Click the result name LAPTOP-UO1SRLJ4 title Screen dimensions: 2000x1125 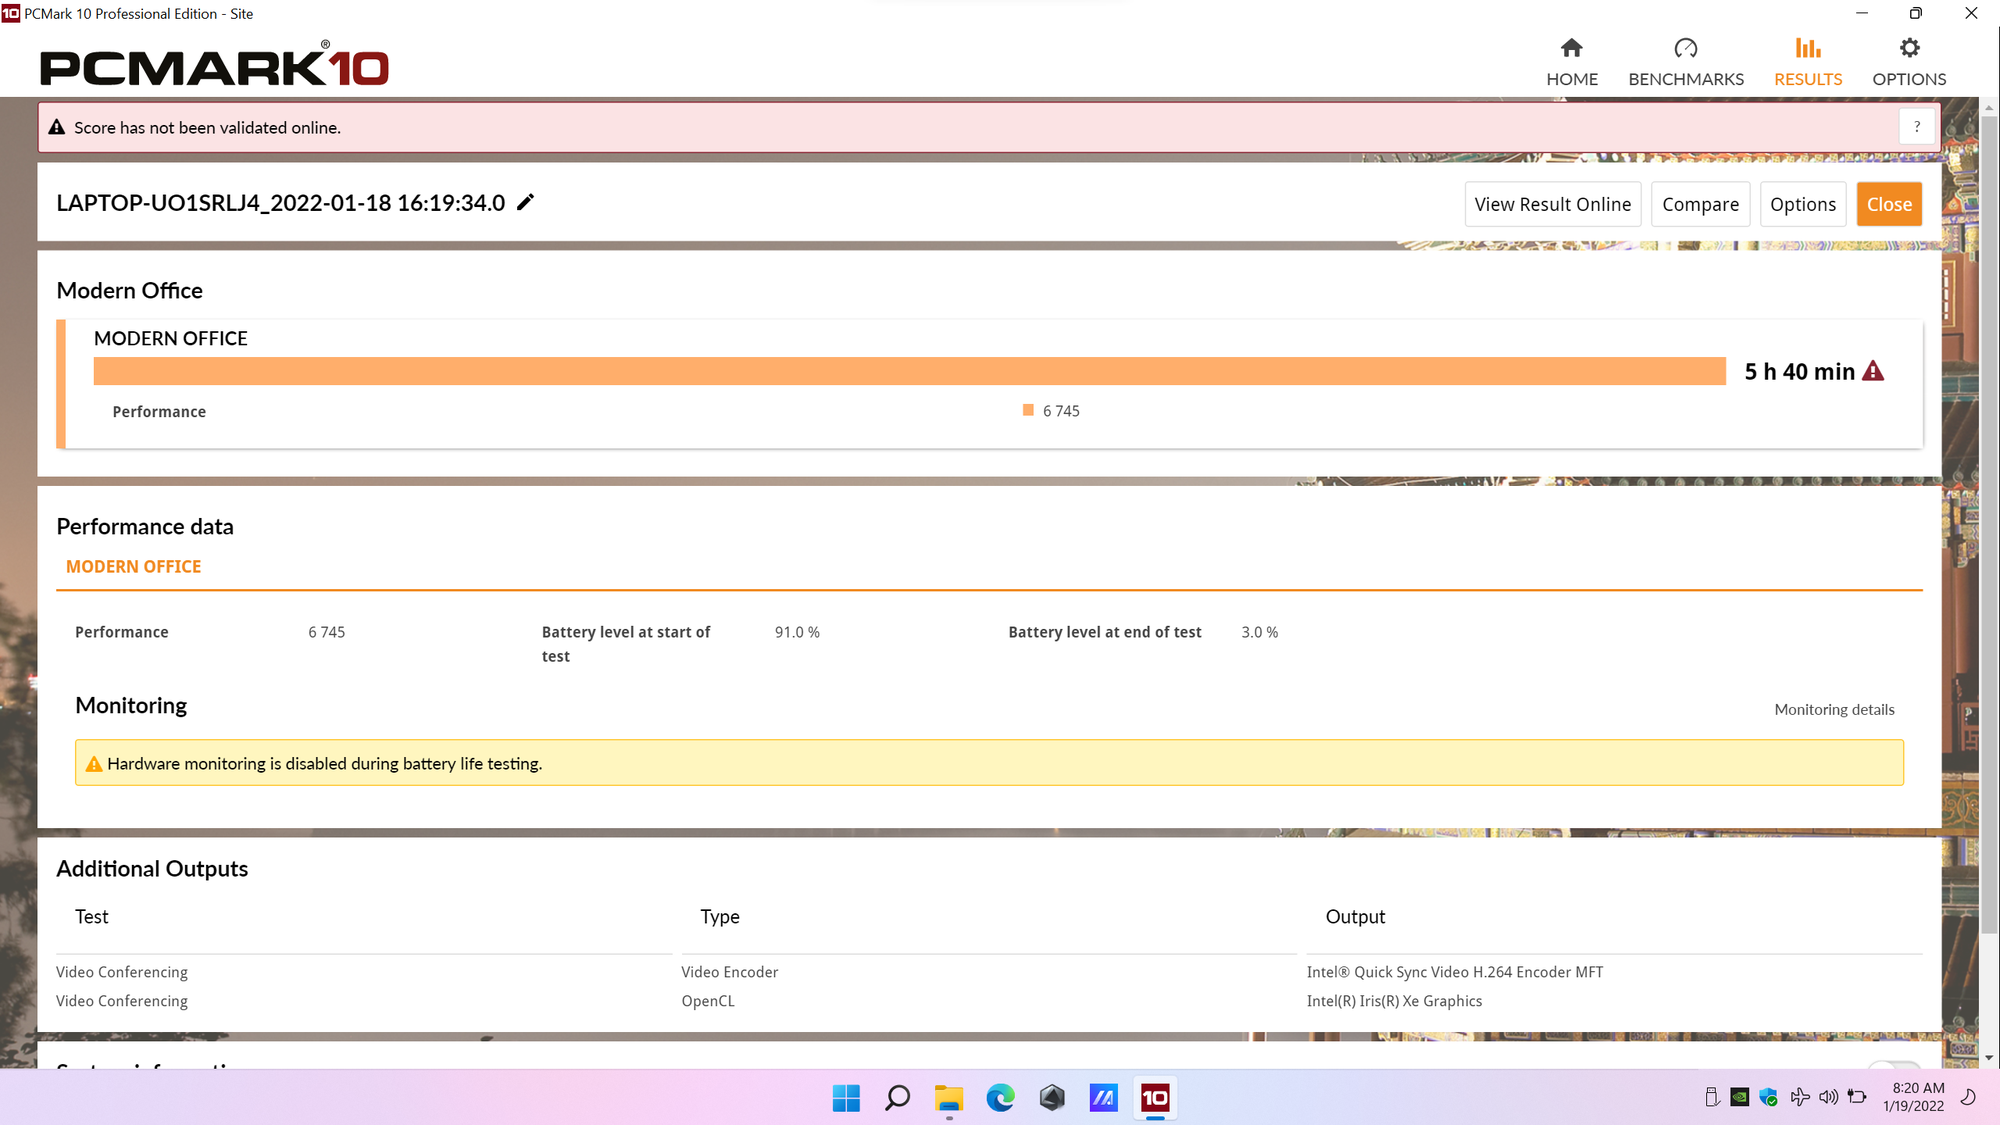(x=281, y=203)
